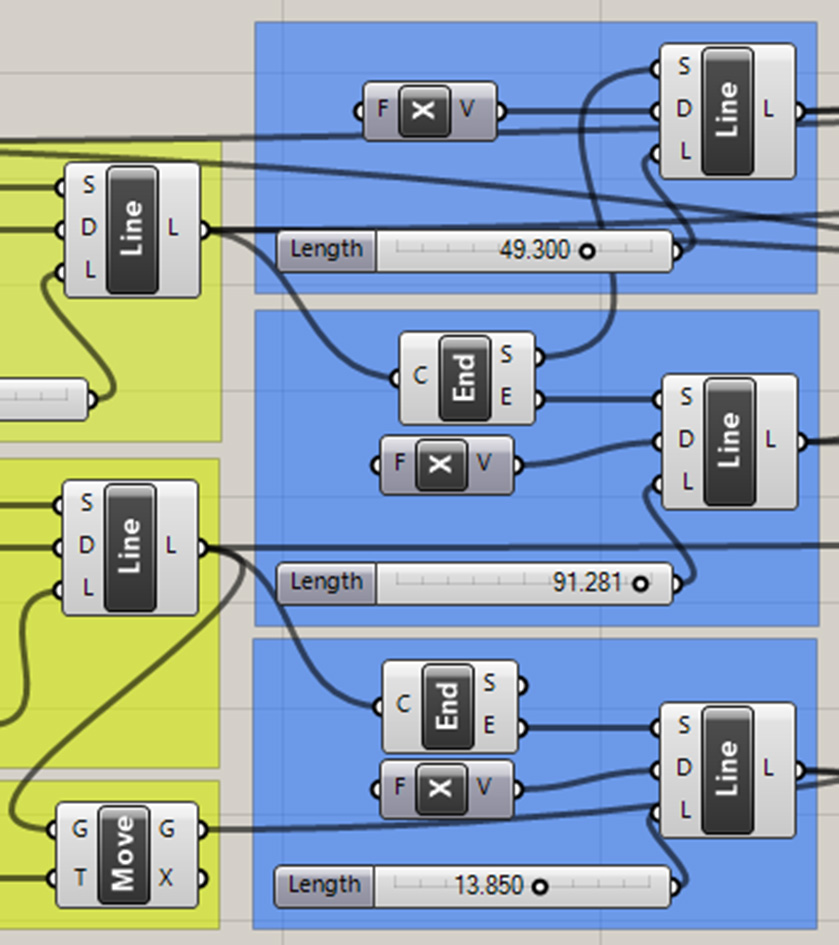
Task: Click the T input port on Move component
Action: click(x=52, y=879)
